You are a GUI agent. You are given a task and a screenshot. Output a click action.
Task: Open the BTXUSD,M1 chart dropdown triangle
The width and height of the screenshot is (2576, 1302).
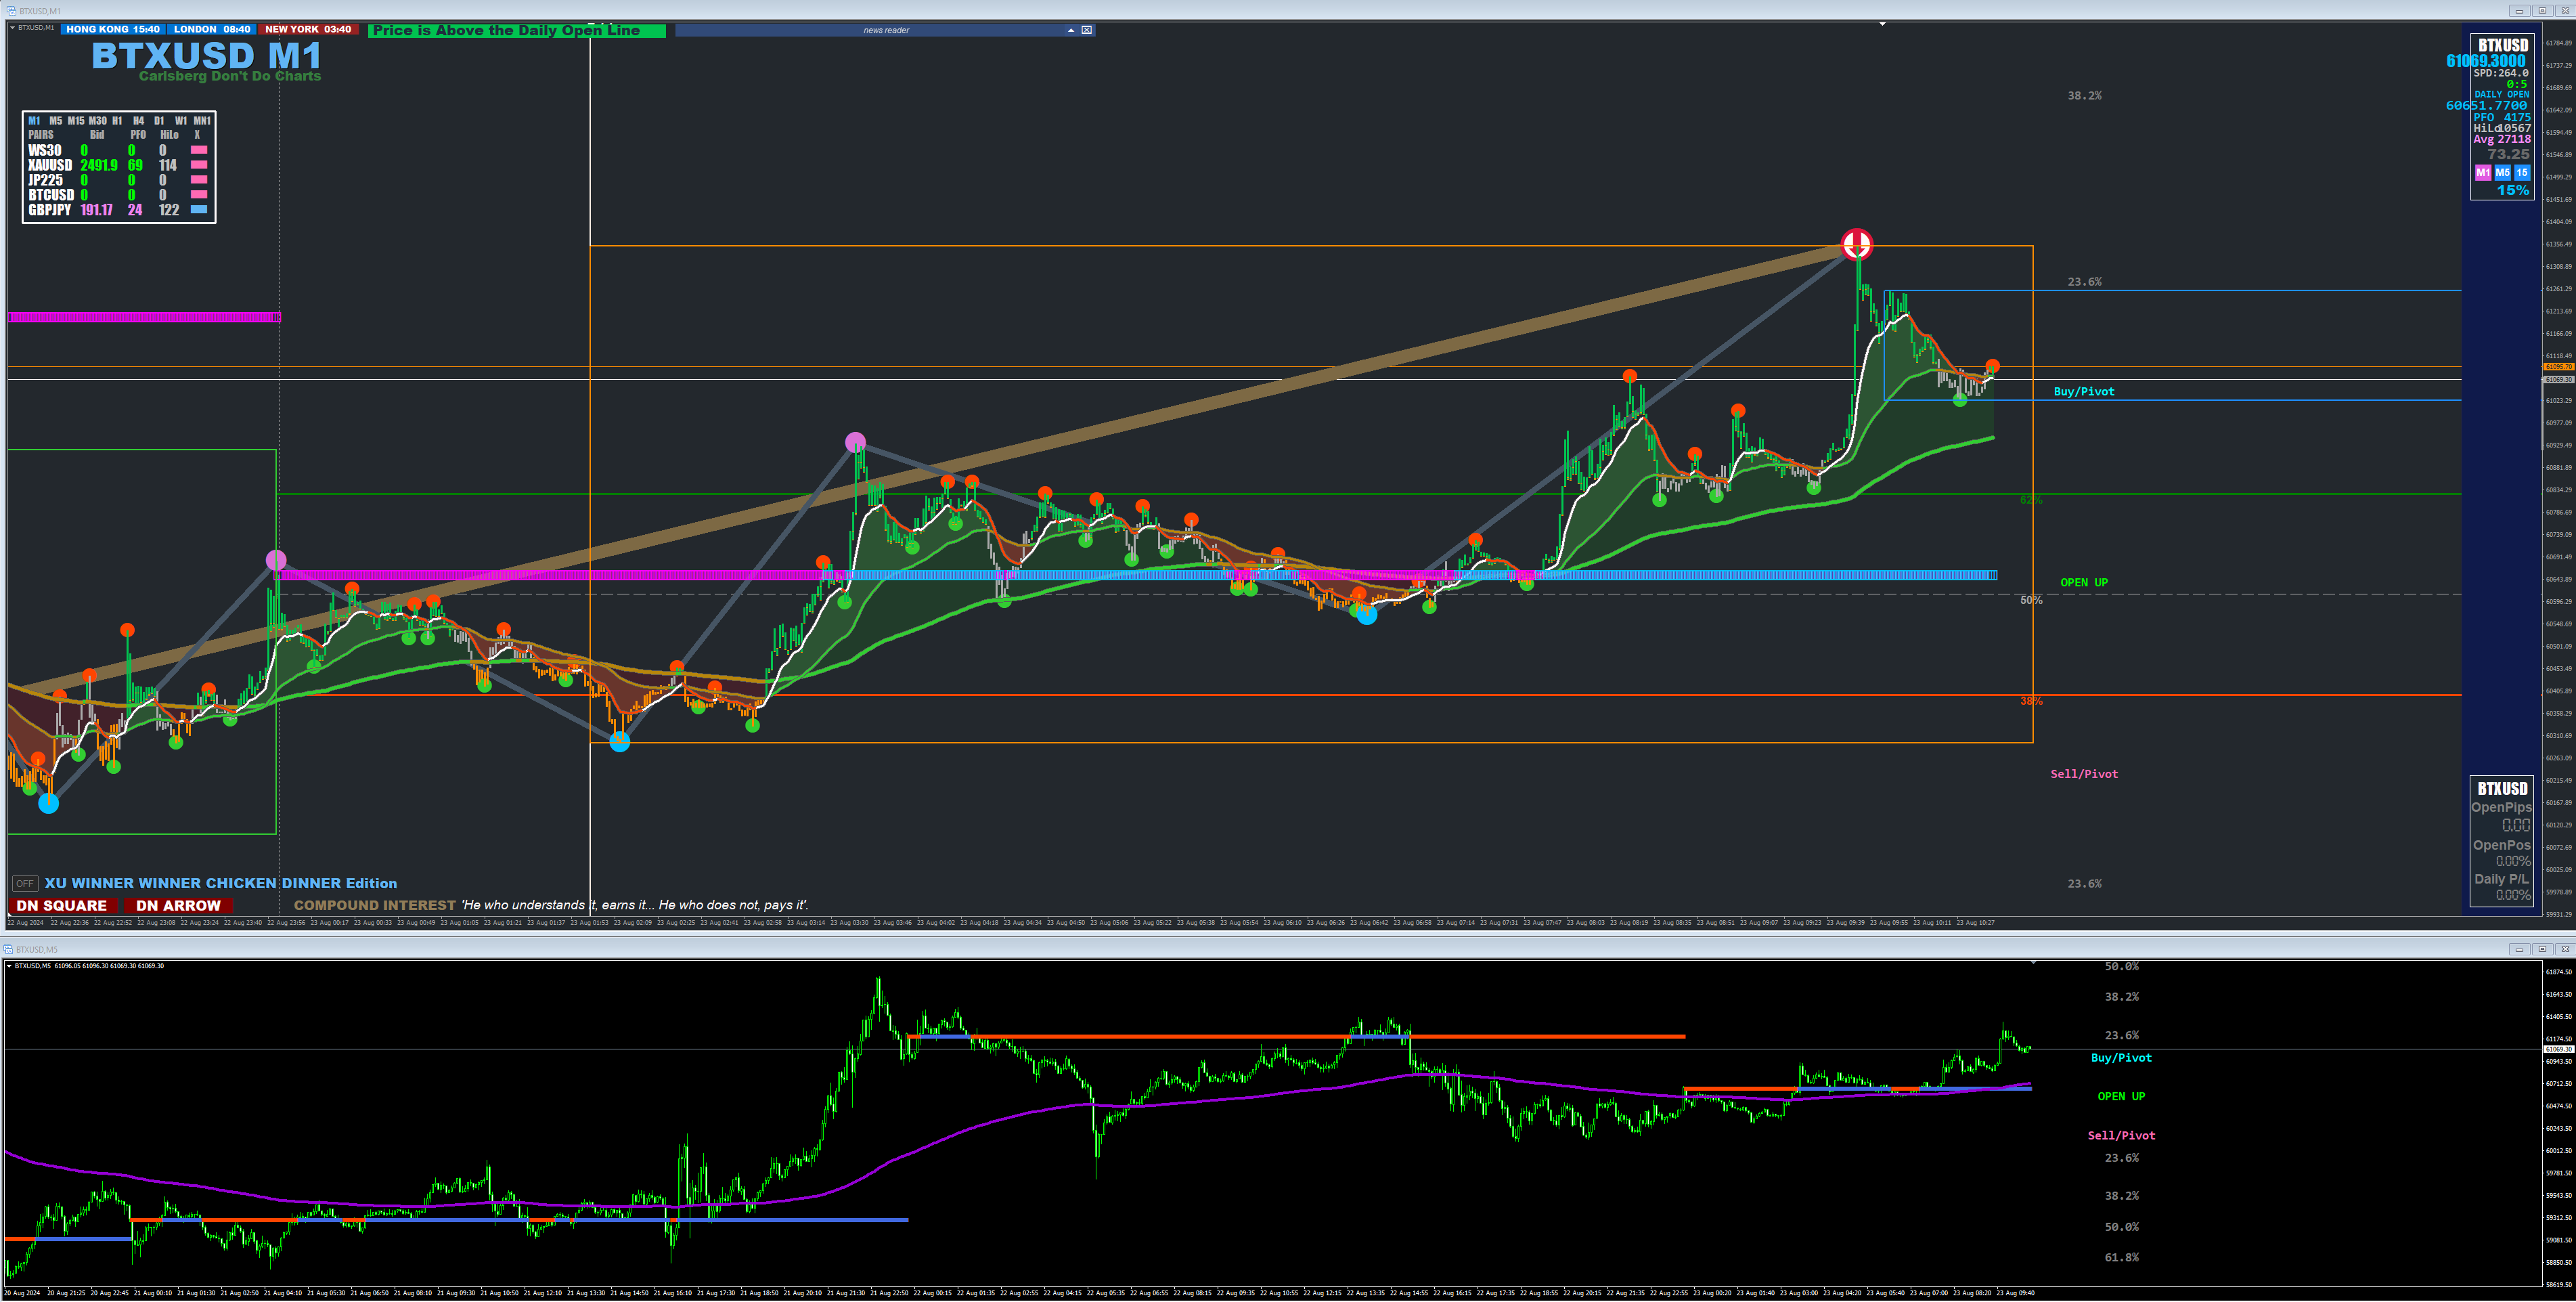[x=12, y=27]
